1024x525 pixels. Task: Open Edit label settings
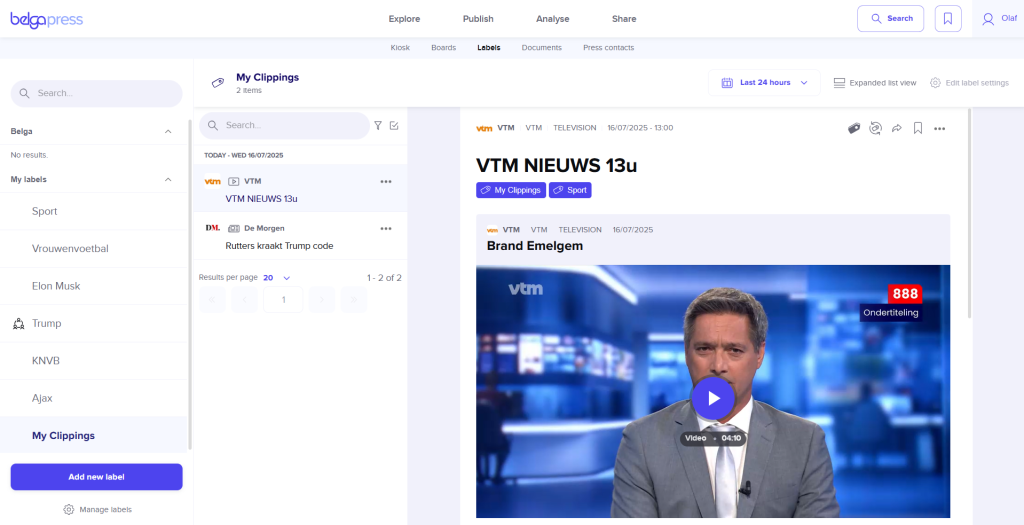969,83
